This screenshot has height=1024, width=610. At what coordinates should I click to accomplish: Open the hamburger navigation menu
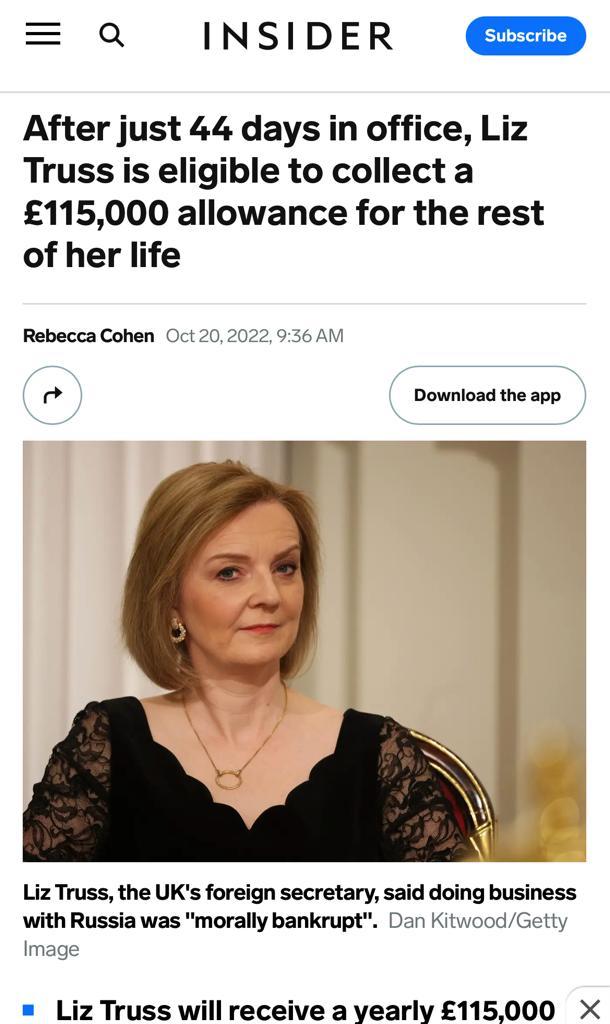coord(43,35)
